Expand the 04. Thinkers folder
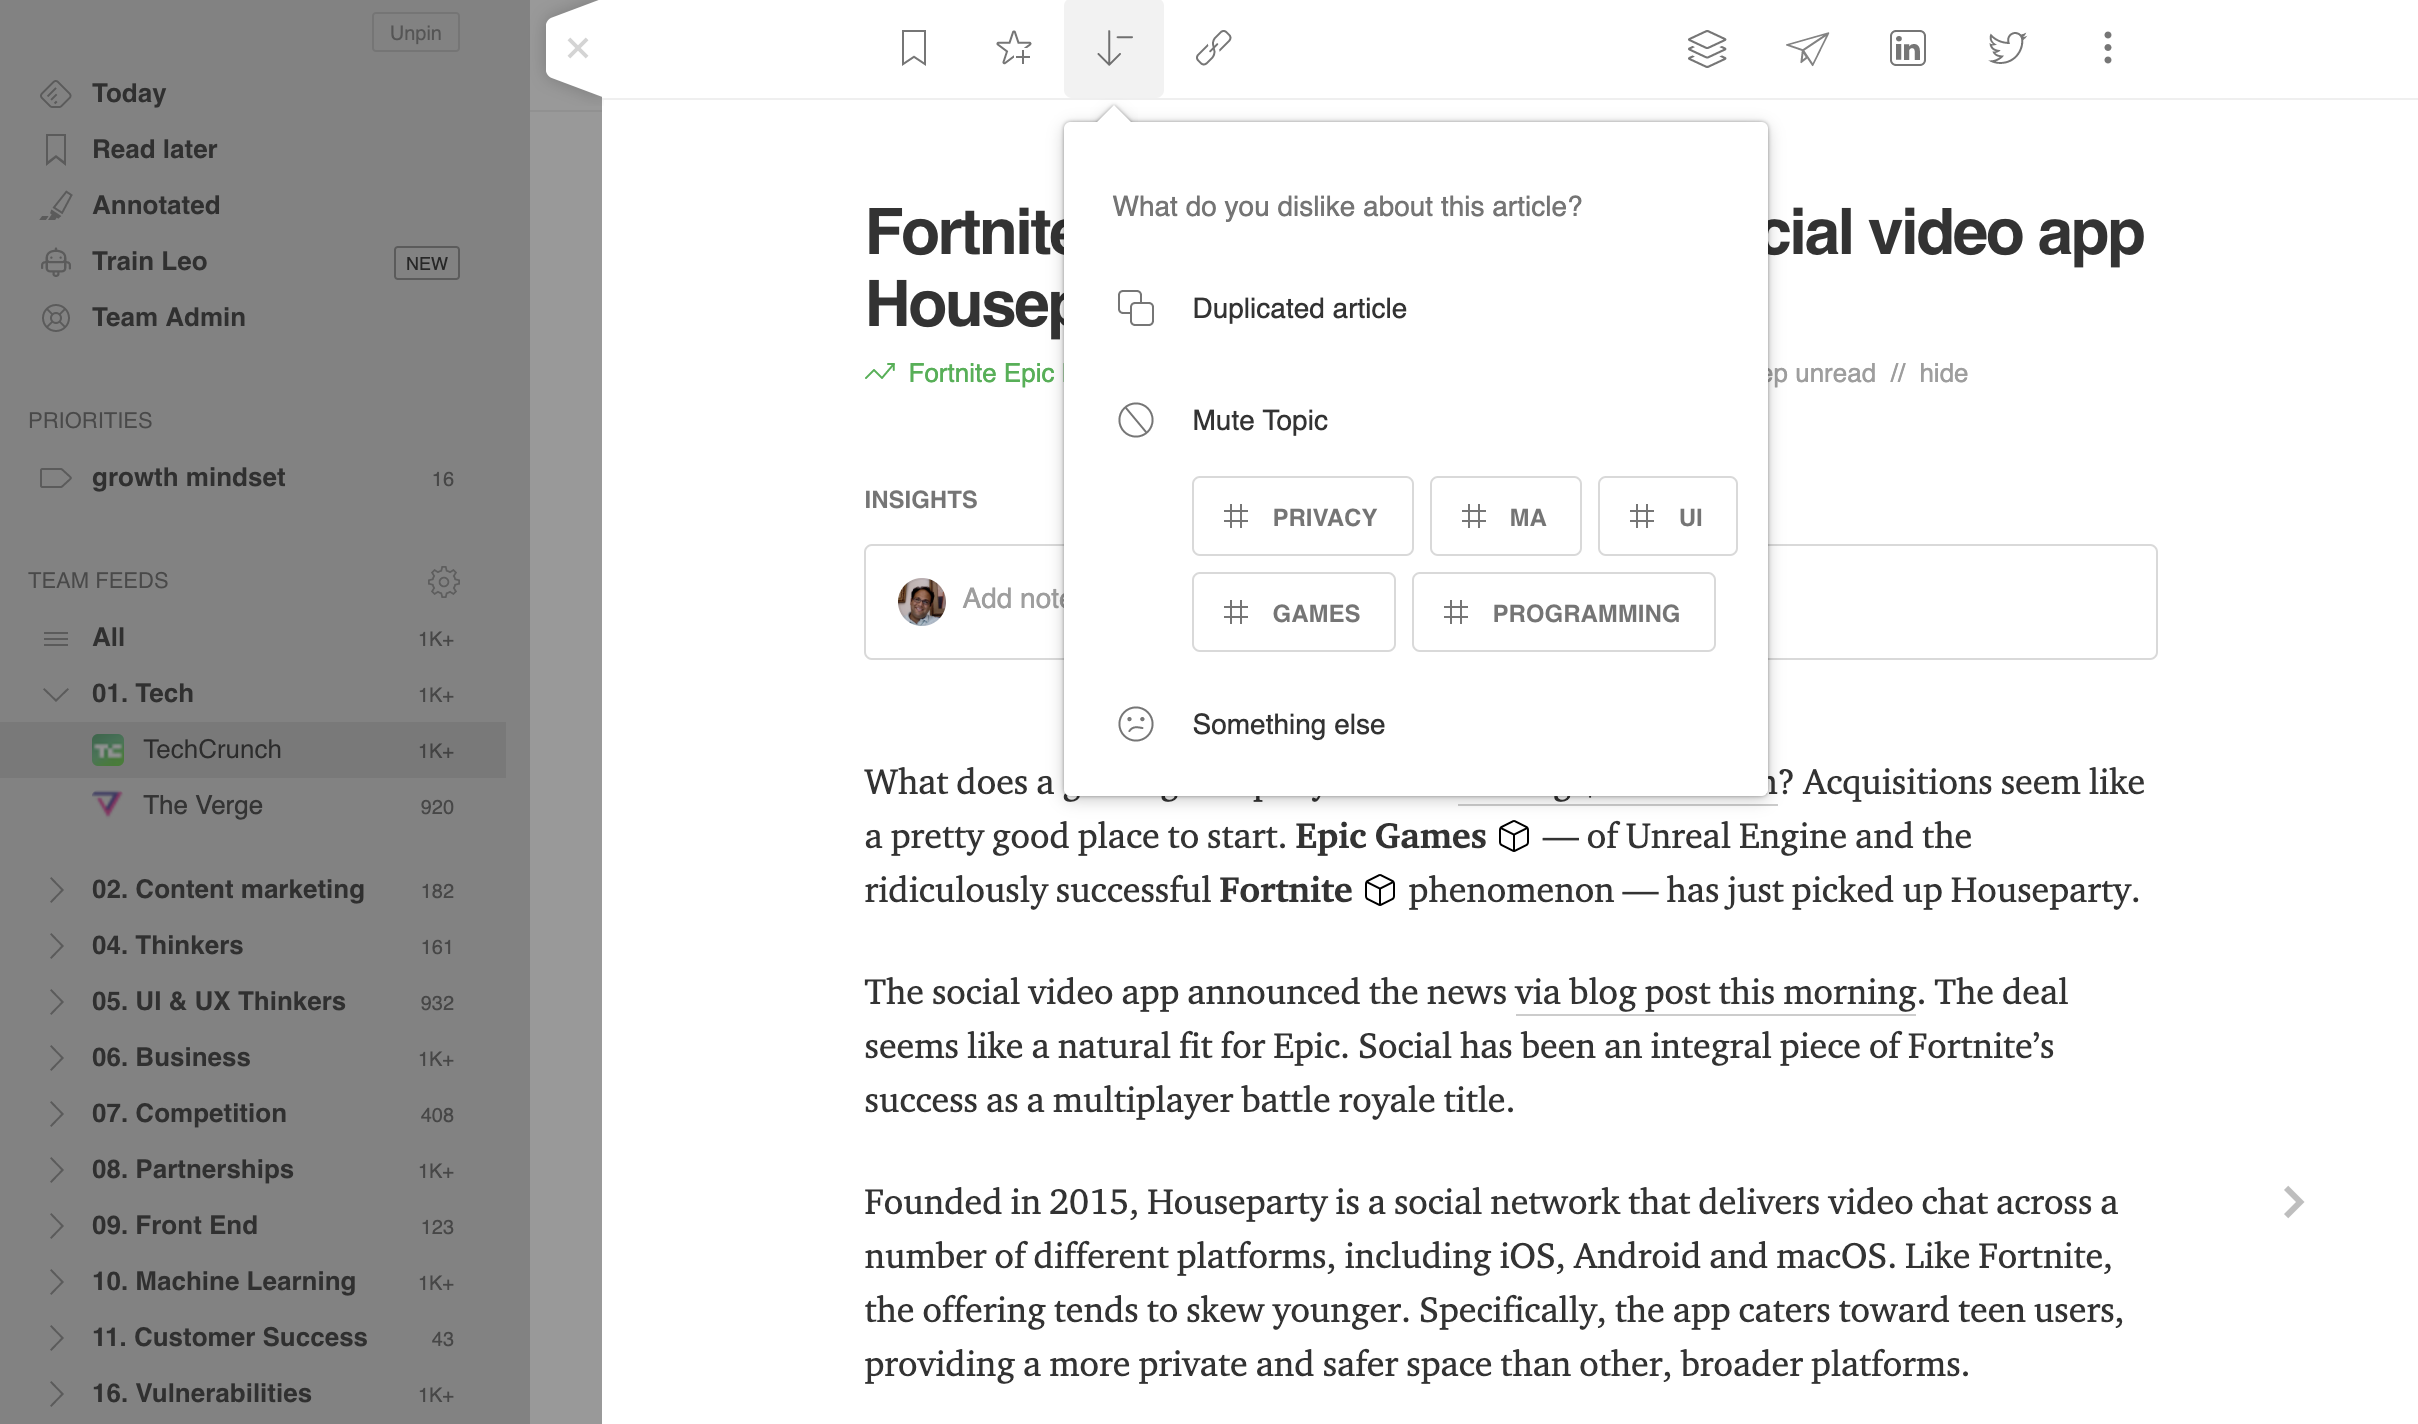The width and height of the screenshot is (2418, 1424). (56, 945)
